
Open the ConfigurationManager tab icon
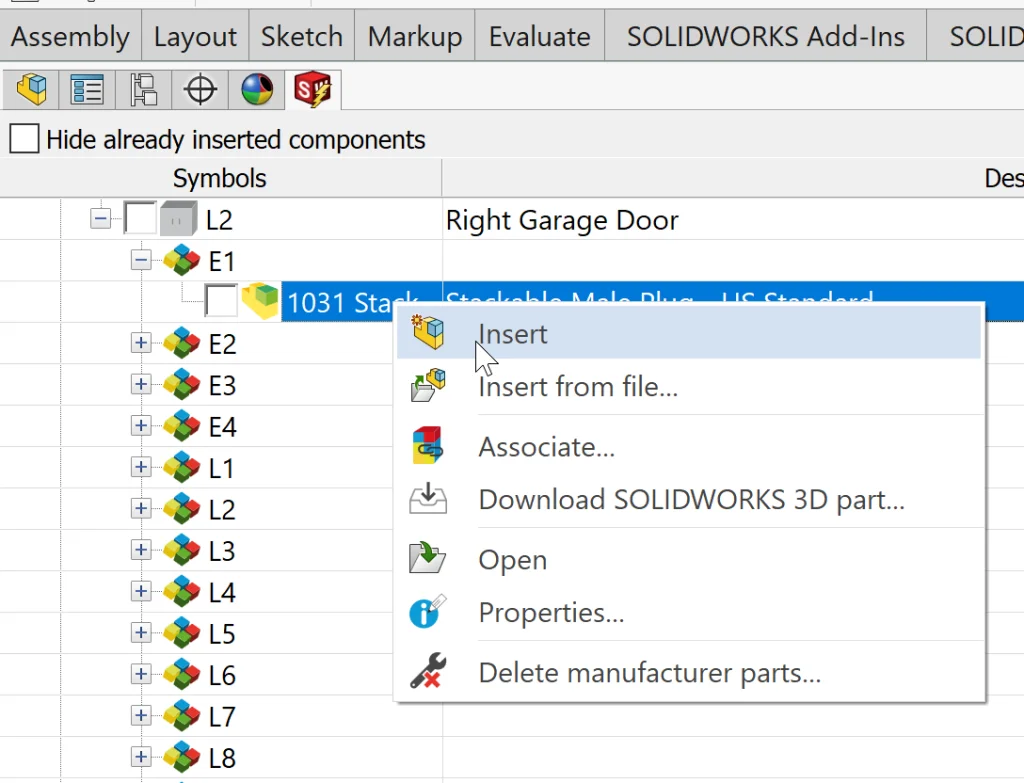[144, 90]
